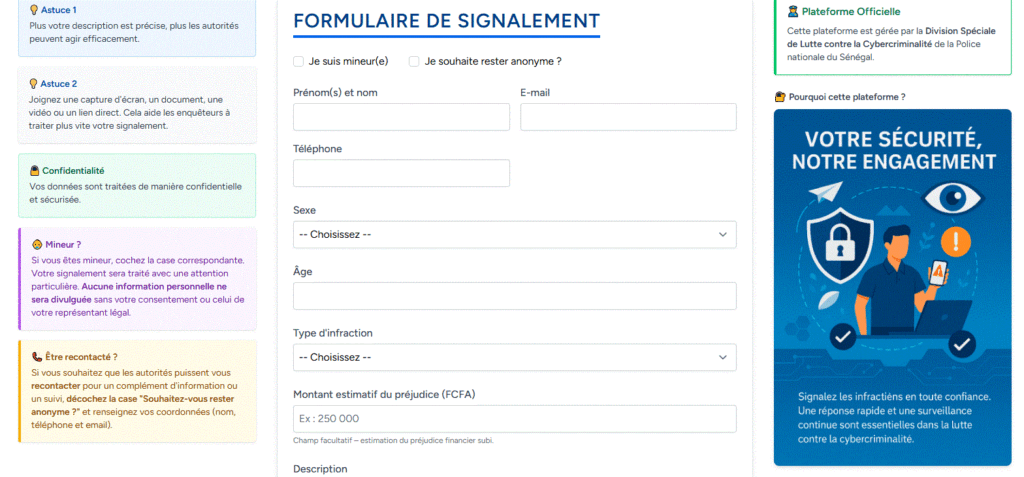Click the icon beside Pourquoi cette plateforme
This screenshot has width=1024, height=477.
[x=780, y=97]
